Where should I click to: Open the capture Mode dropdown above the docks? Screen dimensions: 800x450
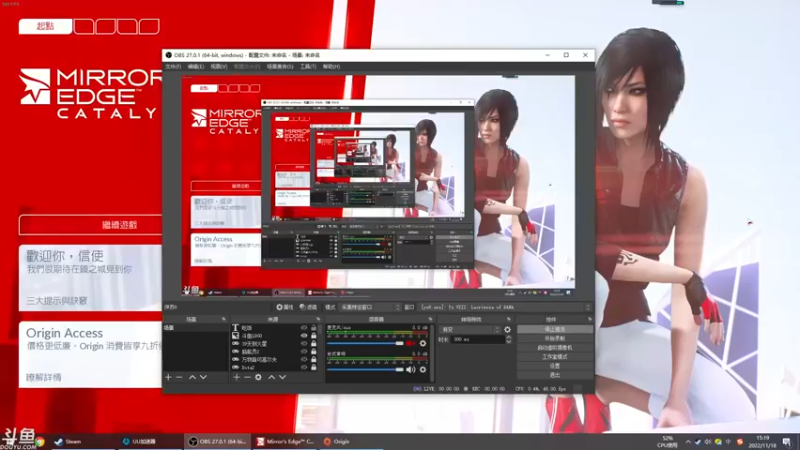370,307
